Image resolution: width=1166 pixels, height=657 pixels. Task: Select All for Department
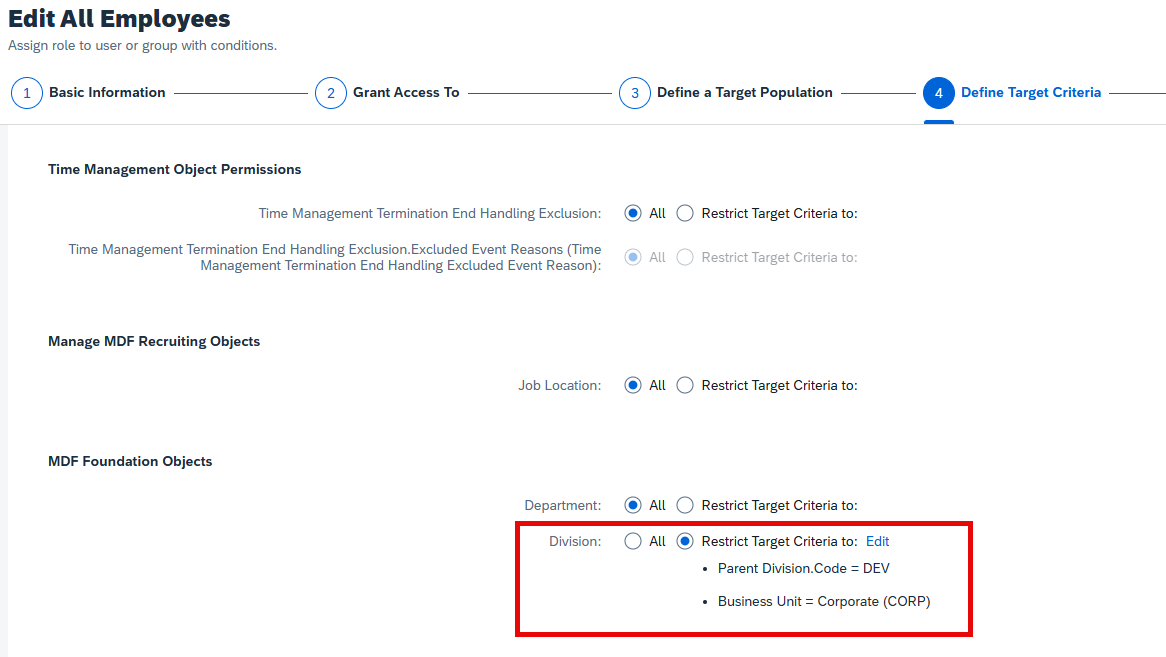[633, 505]
